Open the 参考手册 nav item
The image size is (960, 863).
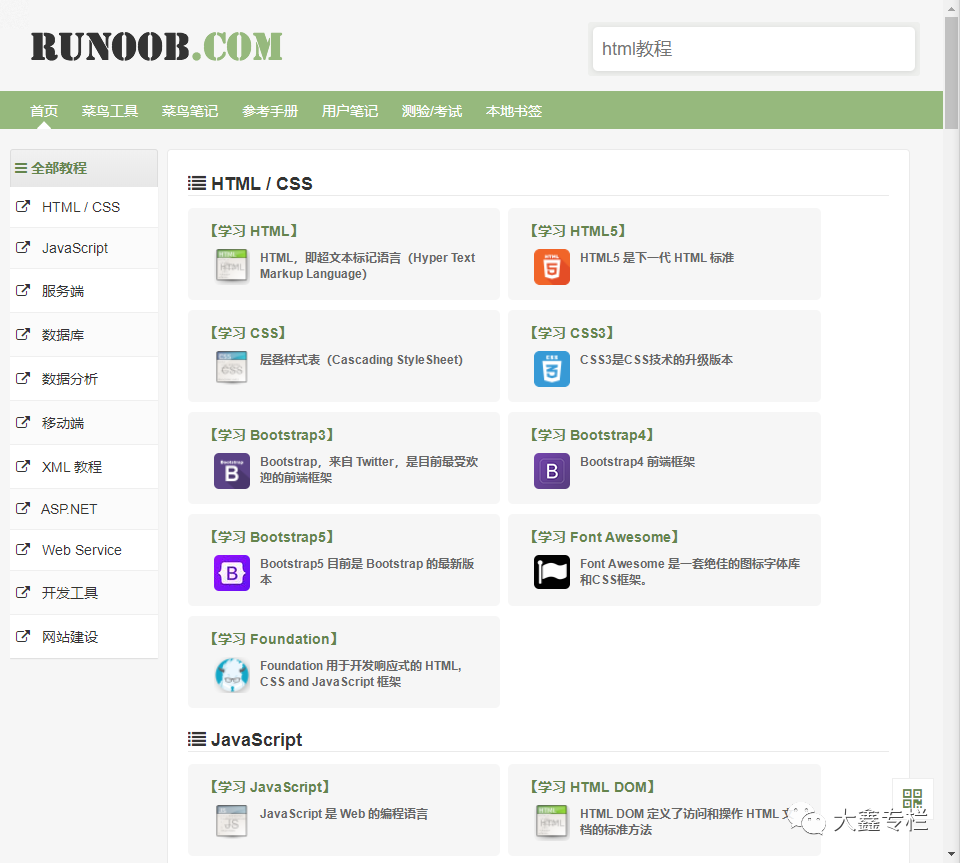click(x=270, y=111)
